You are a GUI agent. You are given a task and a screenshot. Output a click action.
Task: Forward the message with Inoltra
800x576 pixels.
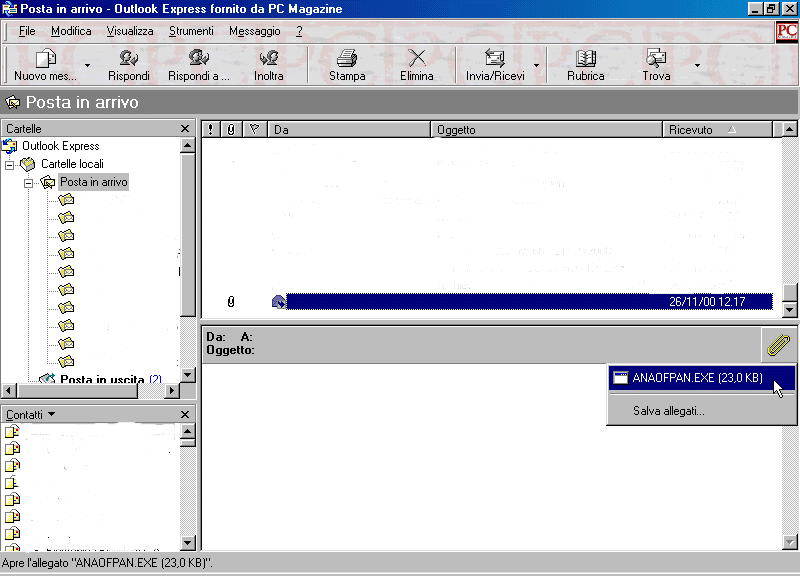tap(268, 64)
